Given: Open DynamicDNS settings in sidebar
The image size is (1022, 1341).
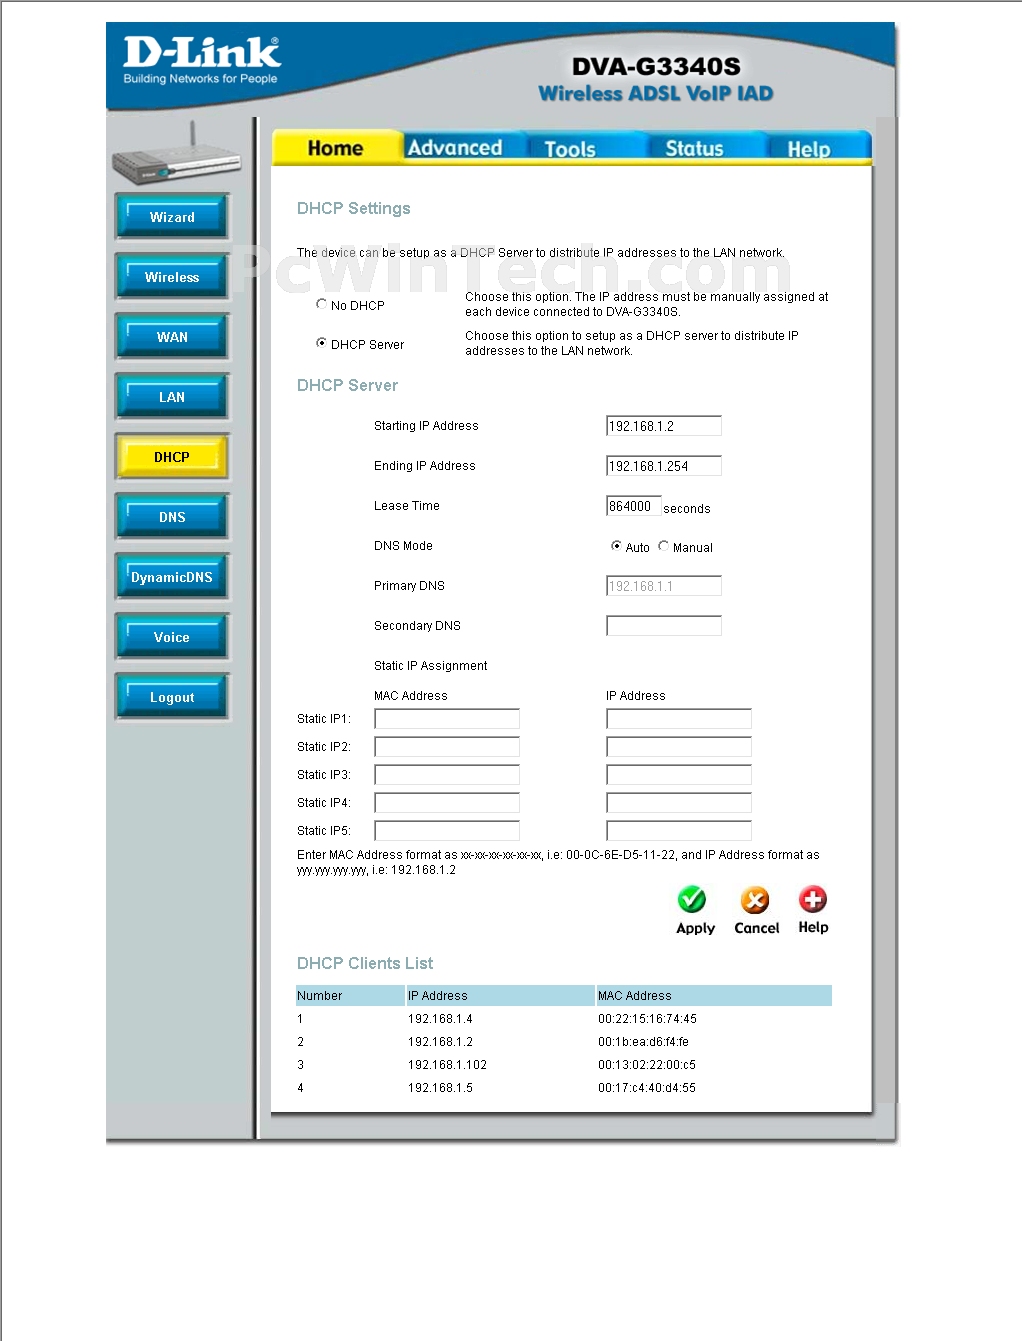Looking at the screenshot, I should (172, 577).
